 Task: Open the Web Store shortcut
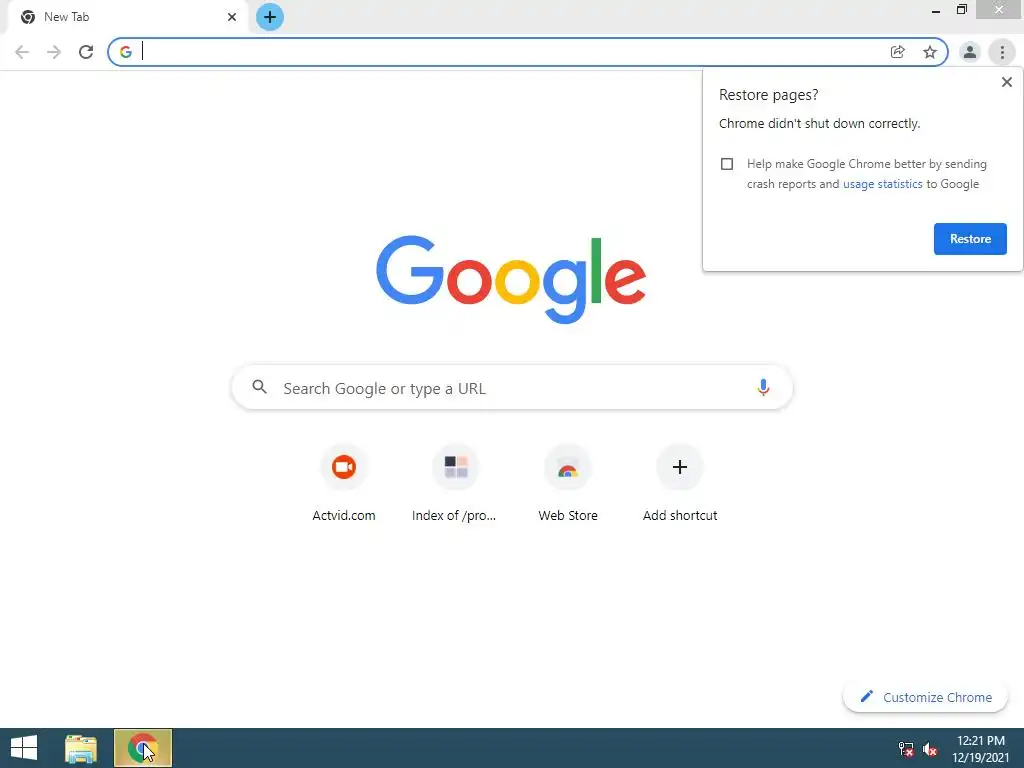tap(568, 484)
